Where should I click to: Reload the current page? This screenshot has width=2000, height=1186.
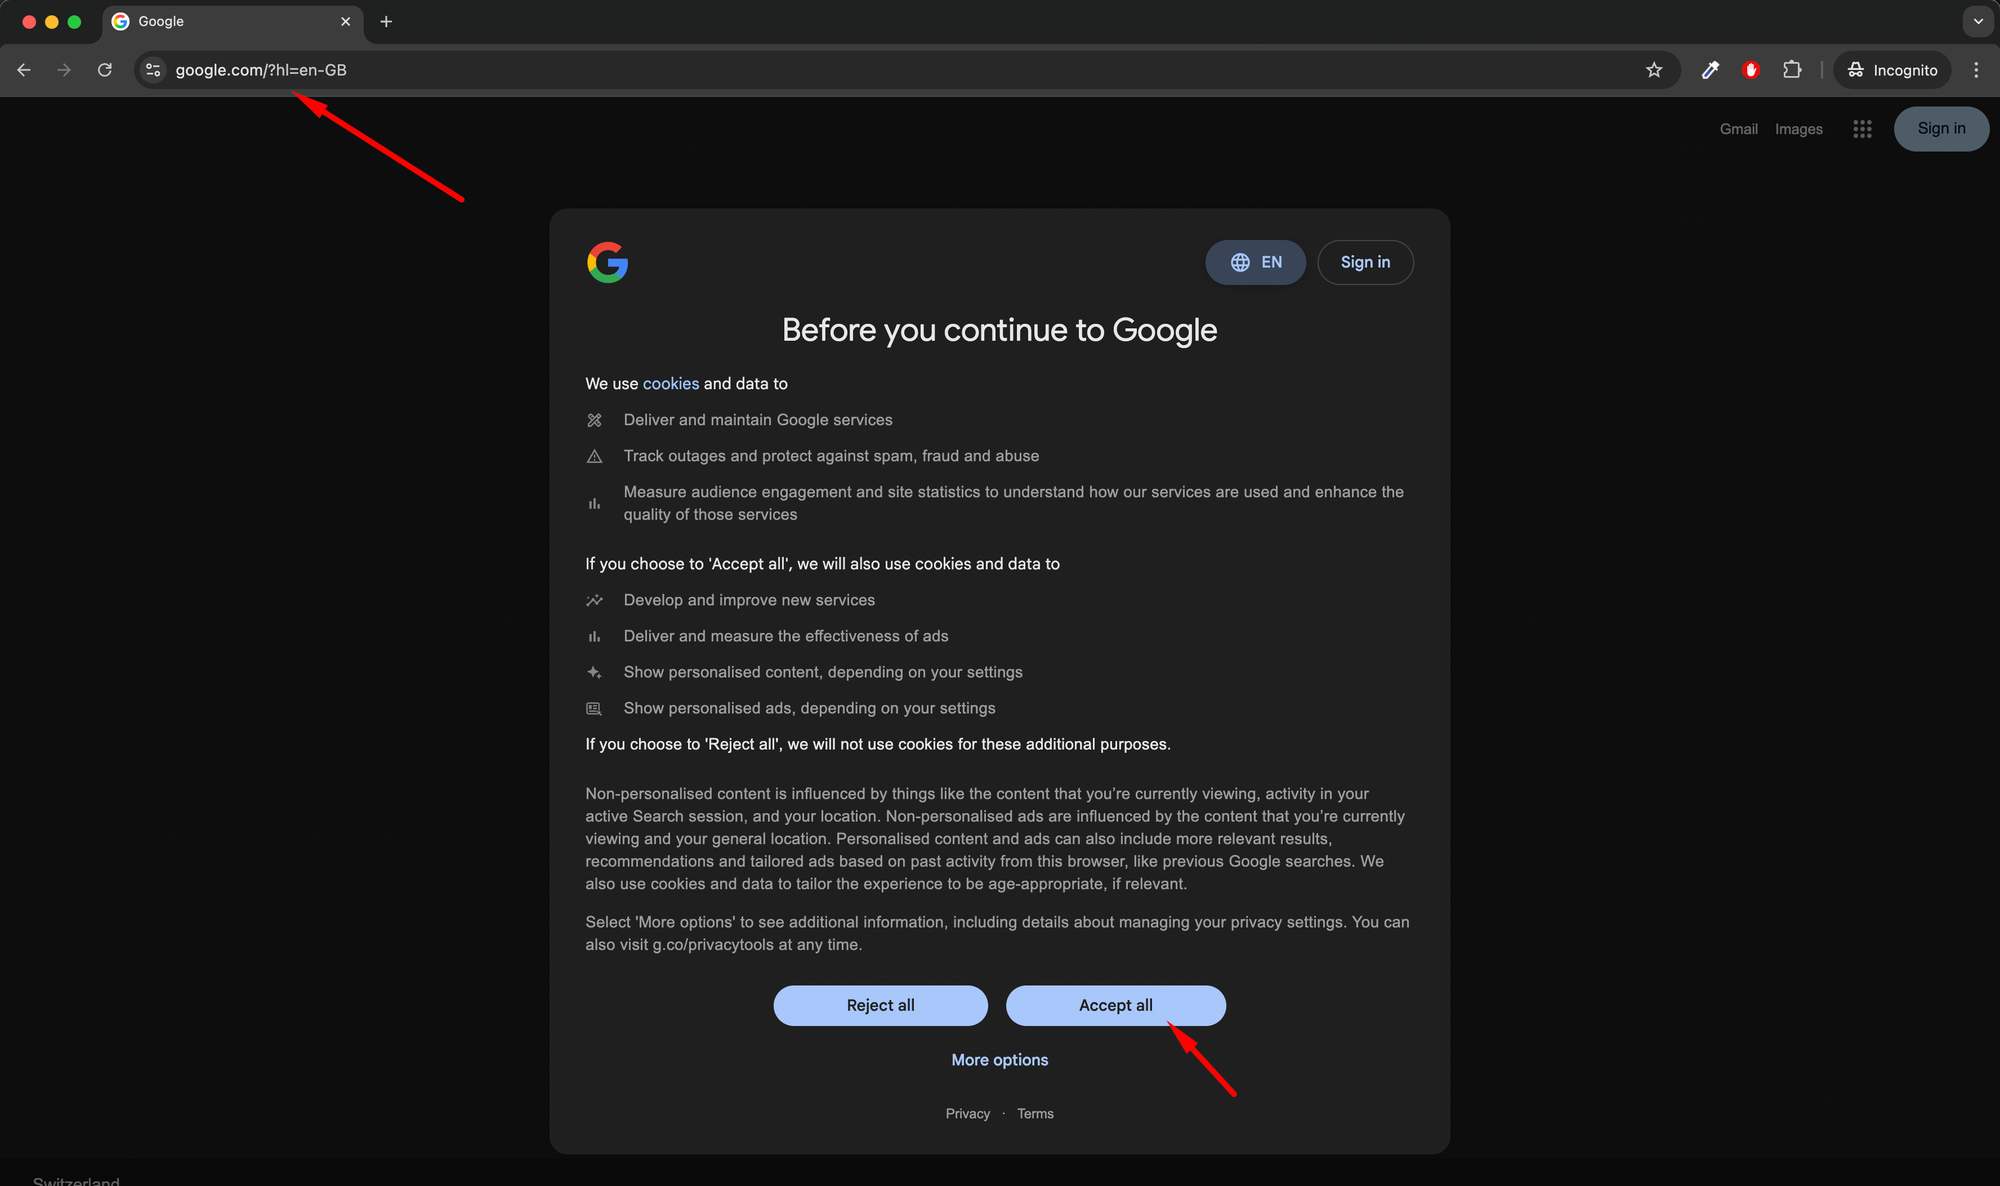(105, 70)
